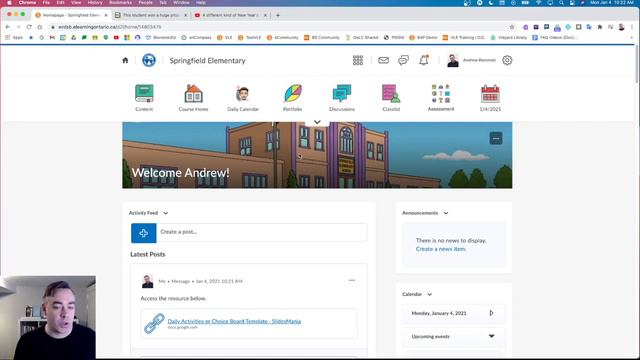Open the Classlist icon
This screenshot has width=640, height=360.
point(391,93)
